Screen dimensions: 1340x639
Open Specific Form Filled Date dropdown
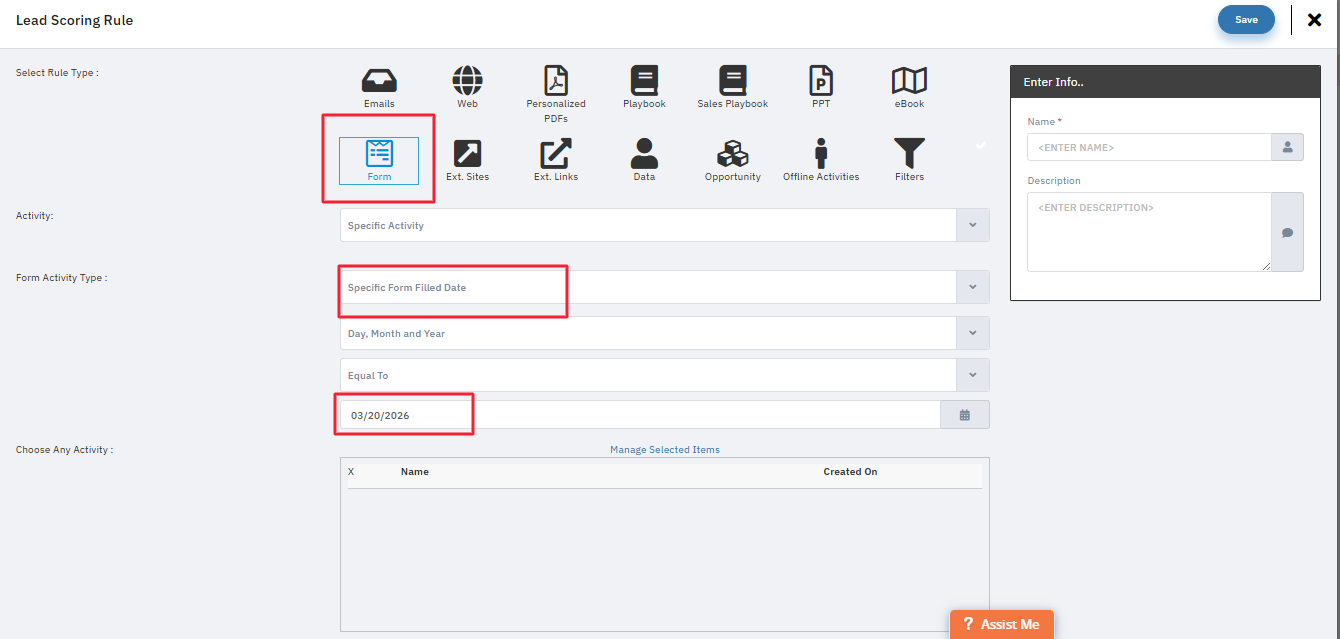[x=972, y=287]
